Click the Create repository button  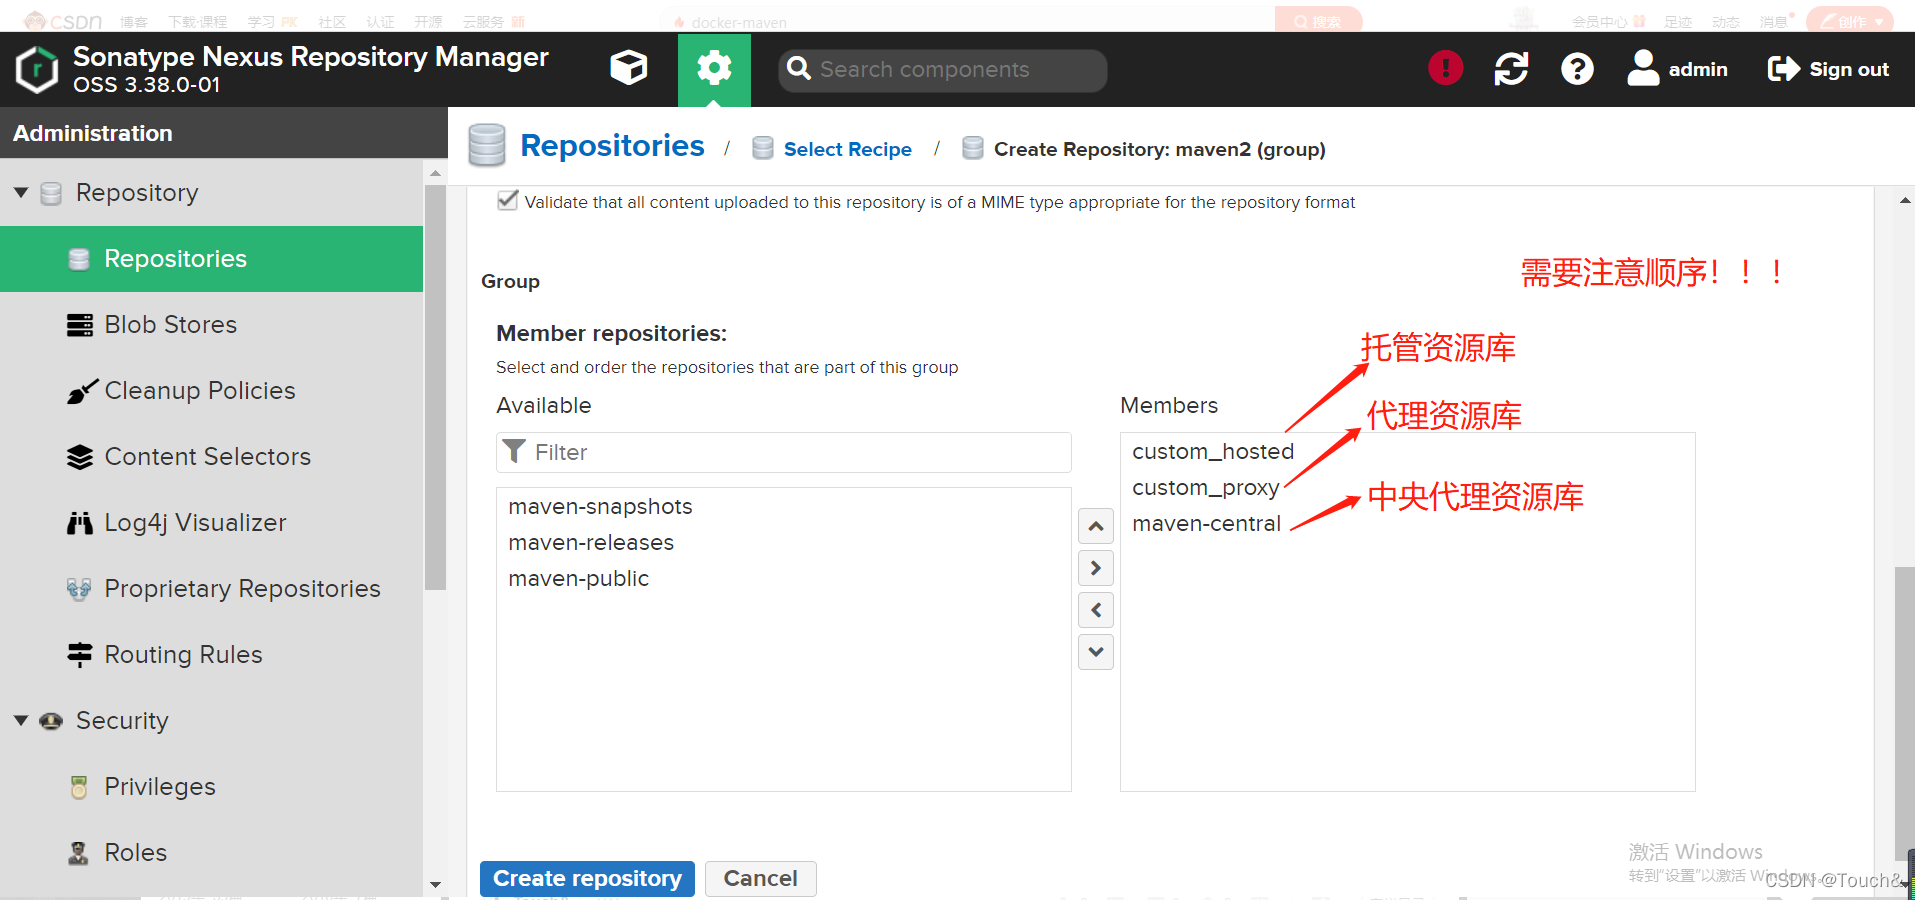pos(587,879)
